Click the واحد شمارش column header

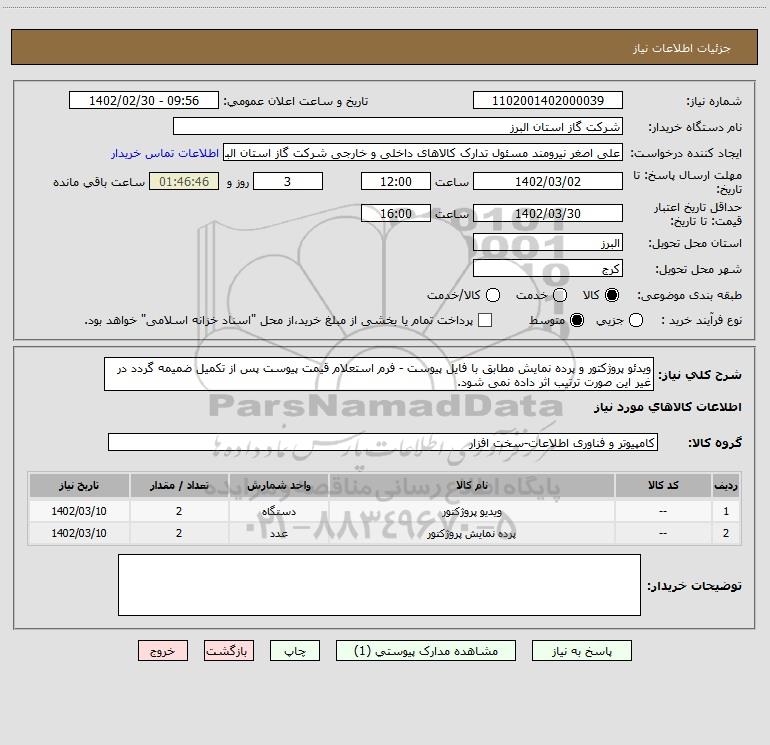278,486
